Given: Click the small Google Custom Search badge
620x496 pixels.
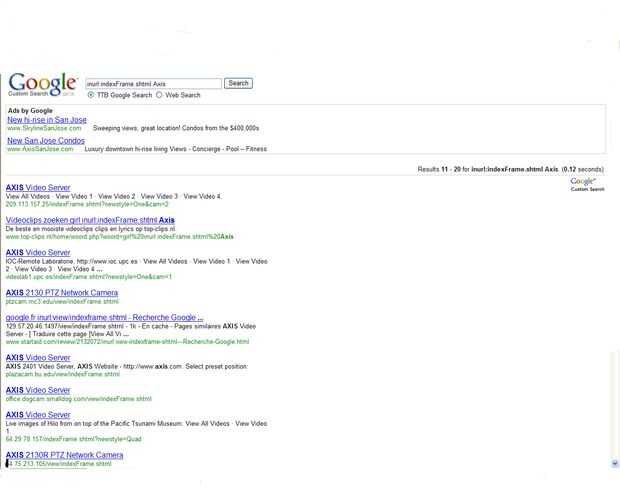Looking at the screenshot, I should click(x=587, y=184).
